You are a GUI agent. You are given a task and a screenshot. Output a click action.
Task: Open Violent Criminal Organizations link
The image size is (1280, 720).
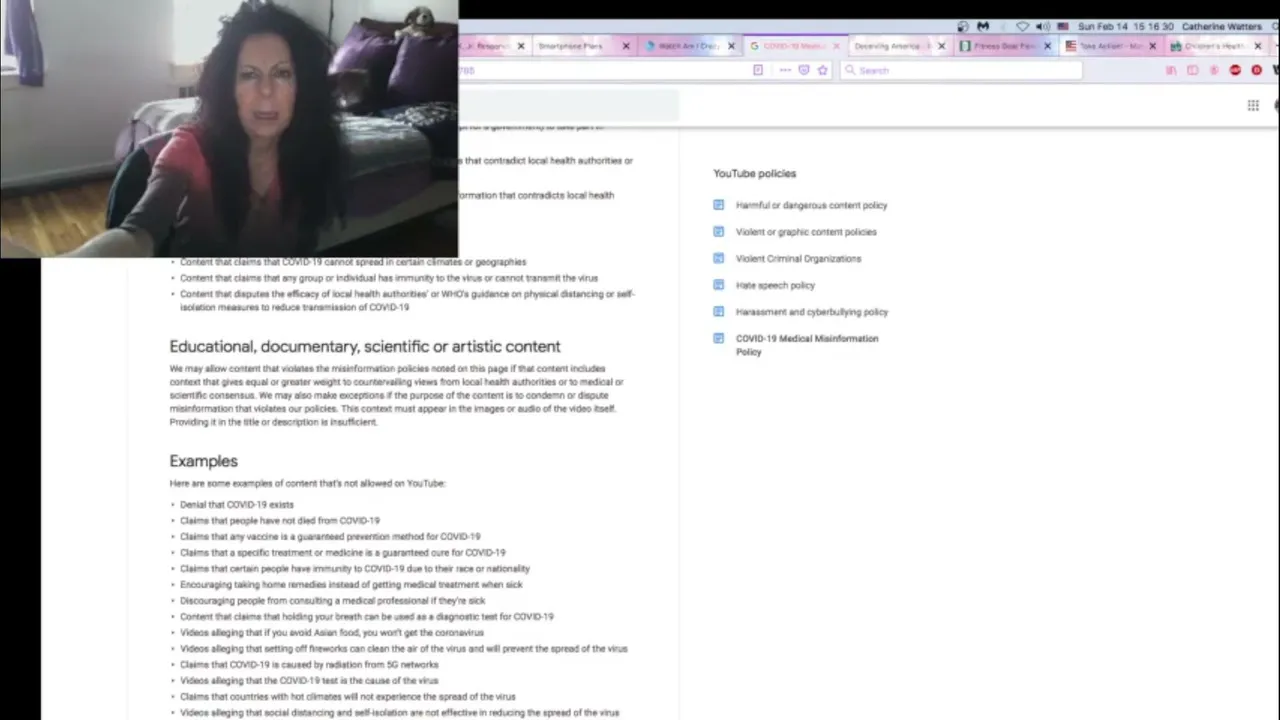point(798,259)
